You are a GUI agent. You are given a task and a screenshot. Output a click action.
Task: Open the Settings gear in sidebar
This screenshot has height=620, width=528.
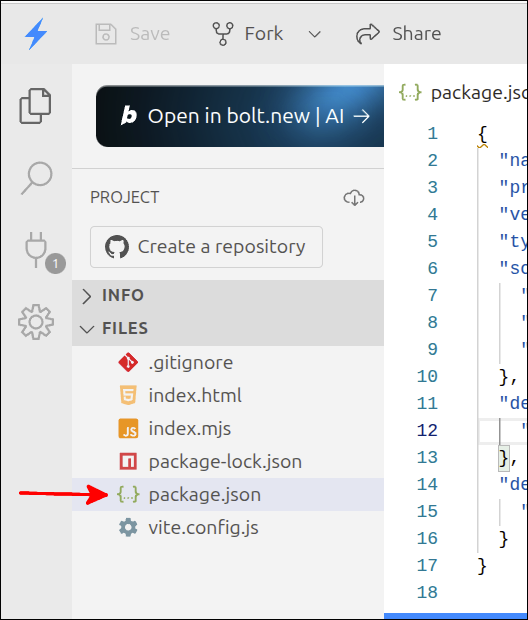click(x=36, y=322)
